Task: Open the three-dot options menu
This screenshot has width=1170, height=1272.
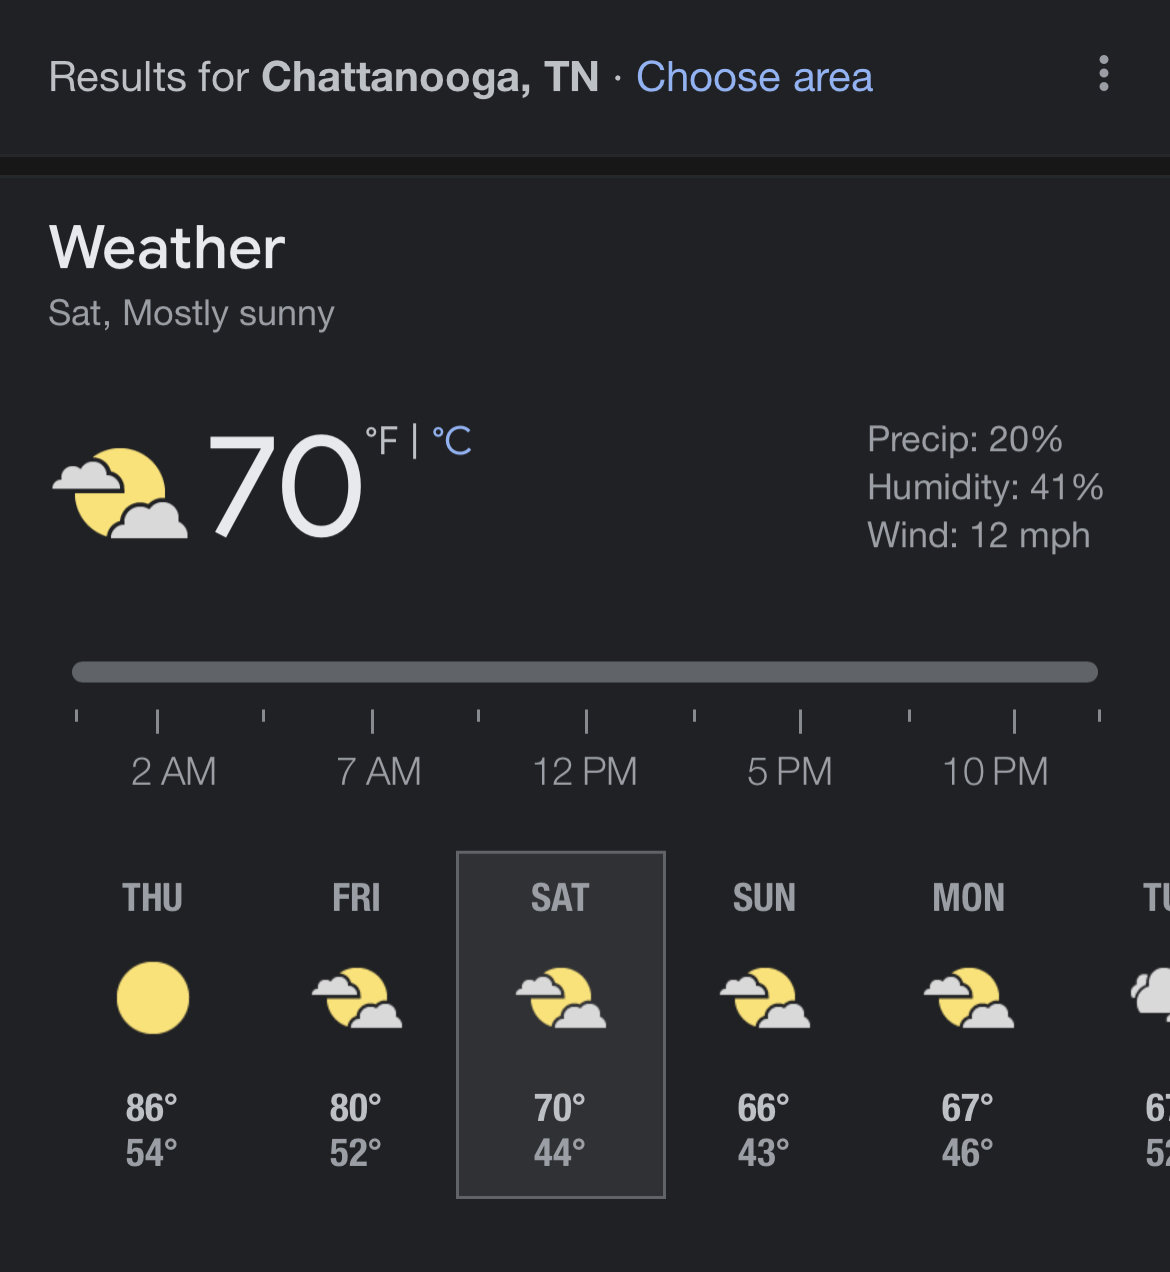Action: coord(1104,74)
